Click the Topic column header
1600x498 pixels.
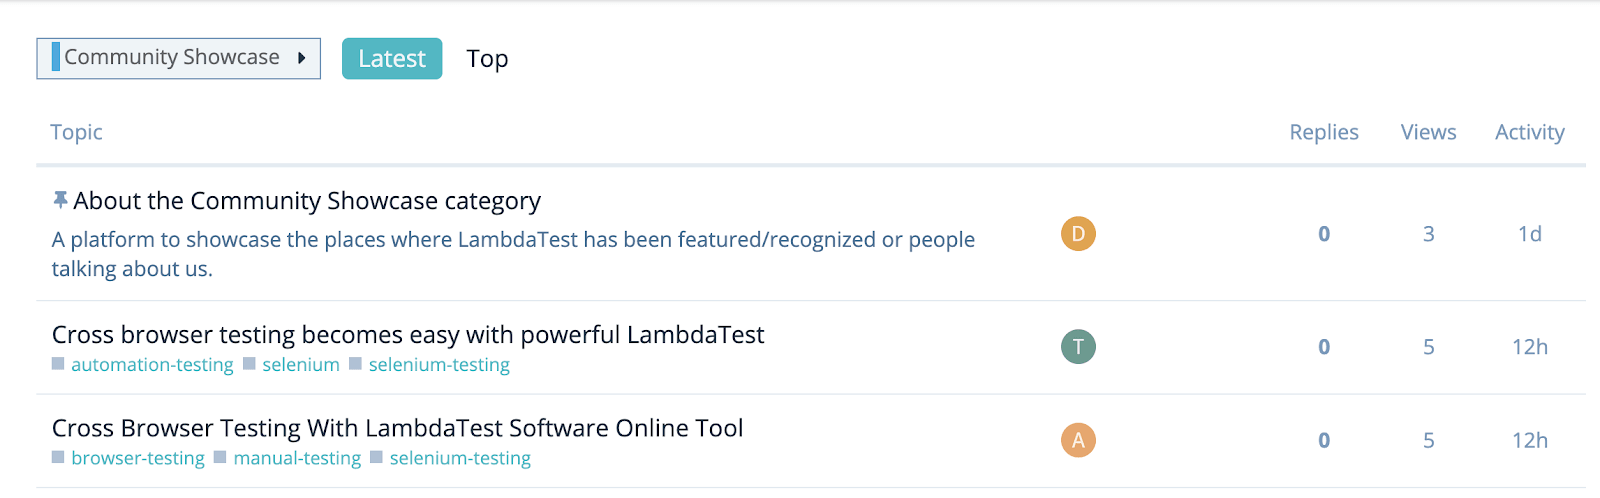[x=76, y=132]
